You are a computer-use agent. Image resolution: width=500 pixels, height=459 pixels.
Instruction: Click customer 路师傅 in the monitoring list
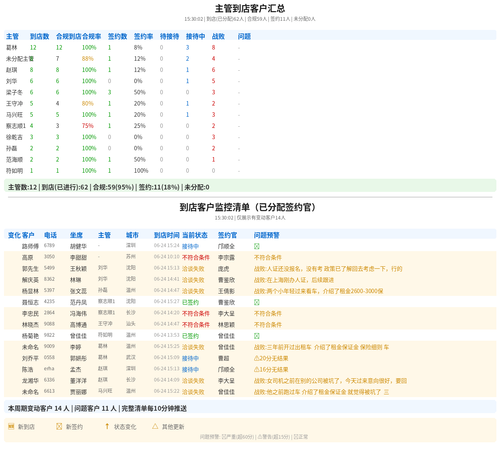(30, 246)
